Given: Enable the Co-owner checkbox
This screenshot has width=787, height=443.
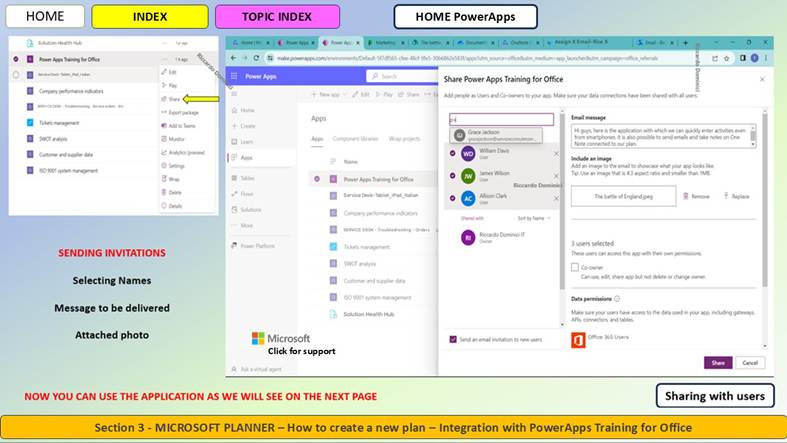Looking at the screenshot, I should pyautogui.click(x=575, y=267).
